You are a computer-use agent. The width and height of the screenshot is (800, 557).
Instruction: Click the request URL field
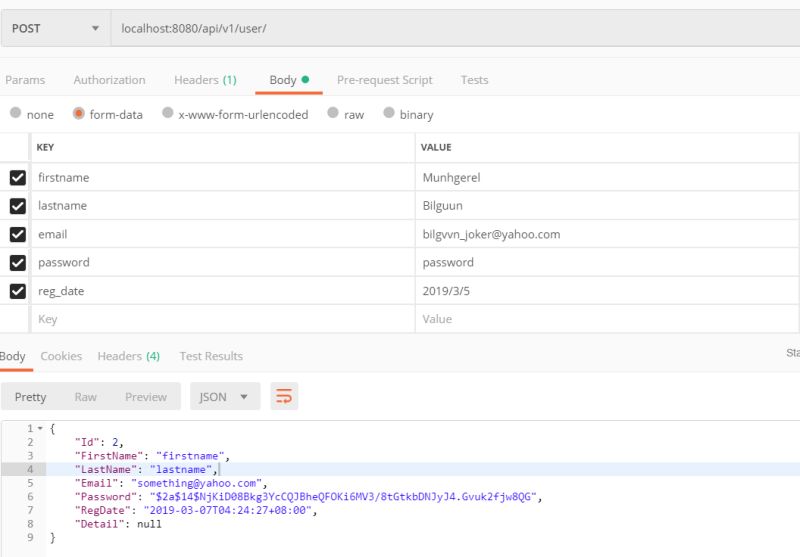[455, 29]
